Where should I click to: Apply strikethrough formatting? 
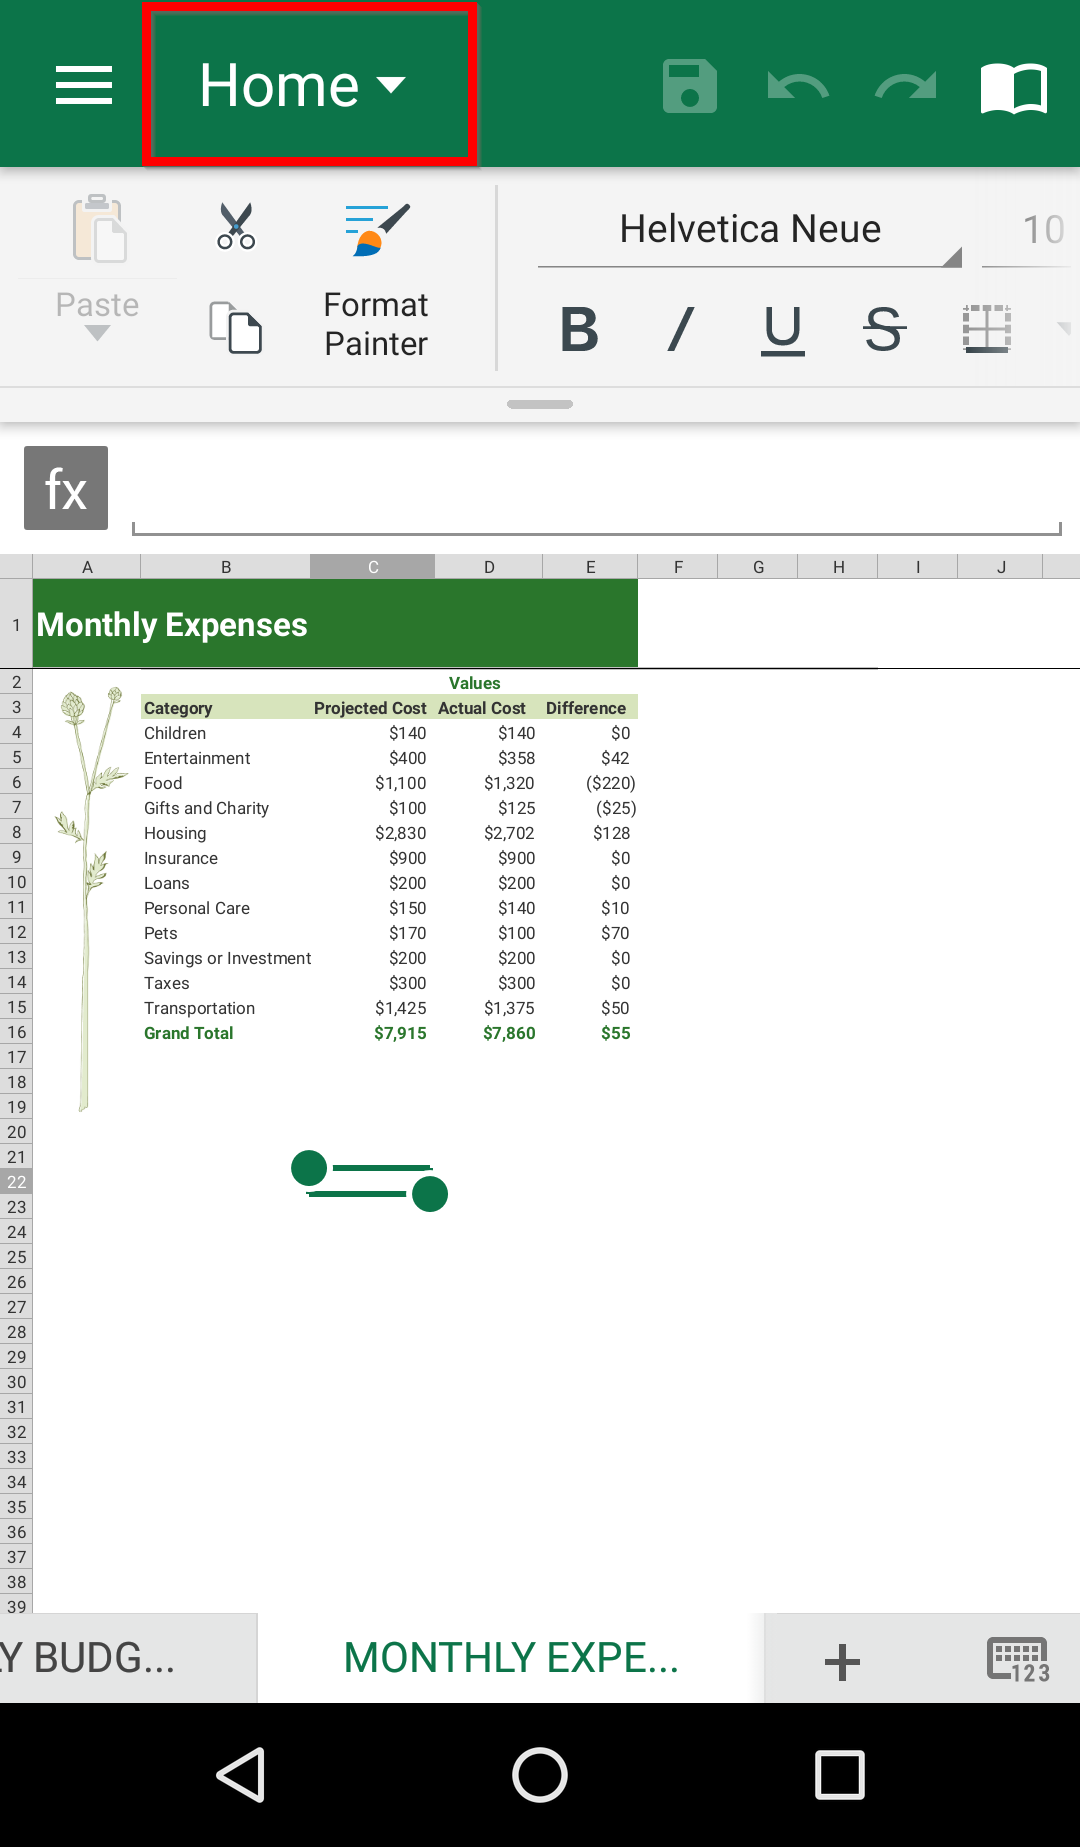[x=884, y=329]
